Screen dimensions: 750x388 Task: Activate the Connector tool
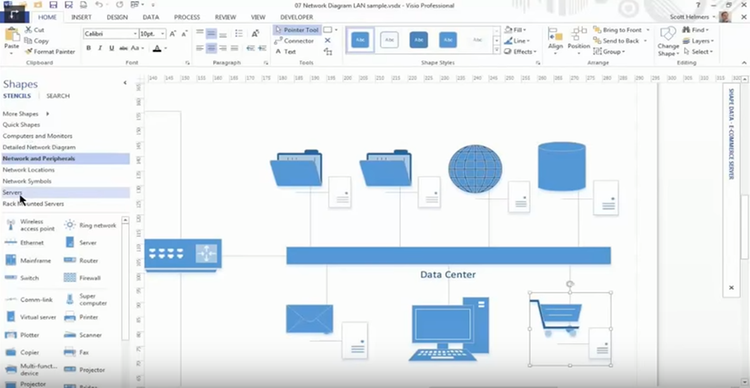tap(294, 41)
